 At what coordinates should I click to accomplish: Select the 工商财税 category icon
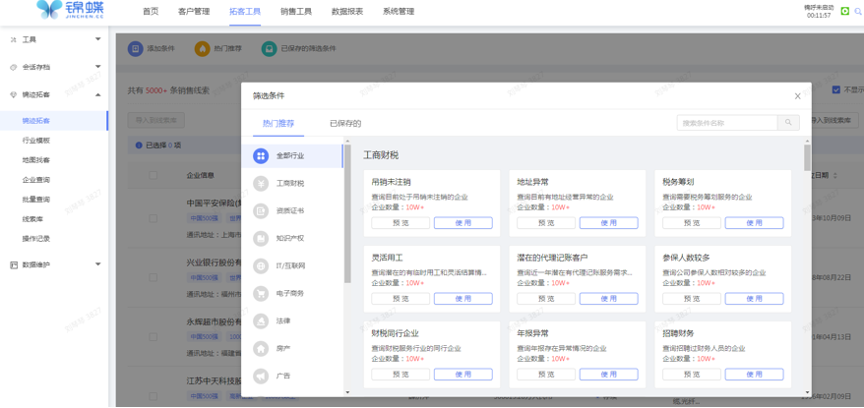coord(261,184)
